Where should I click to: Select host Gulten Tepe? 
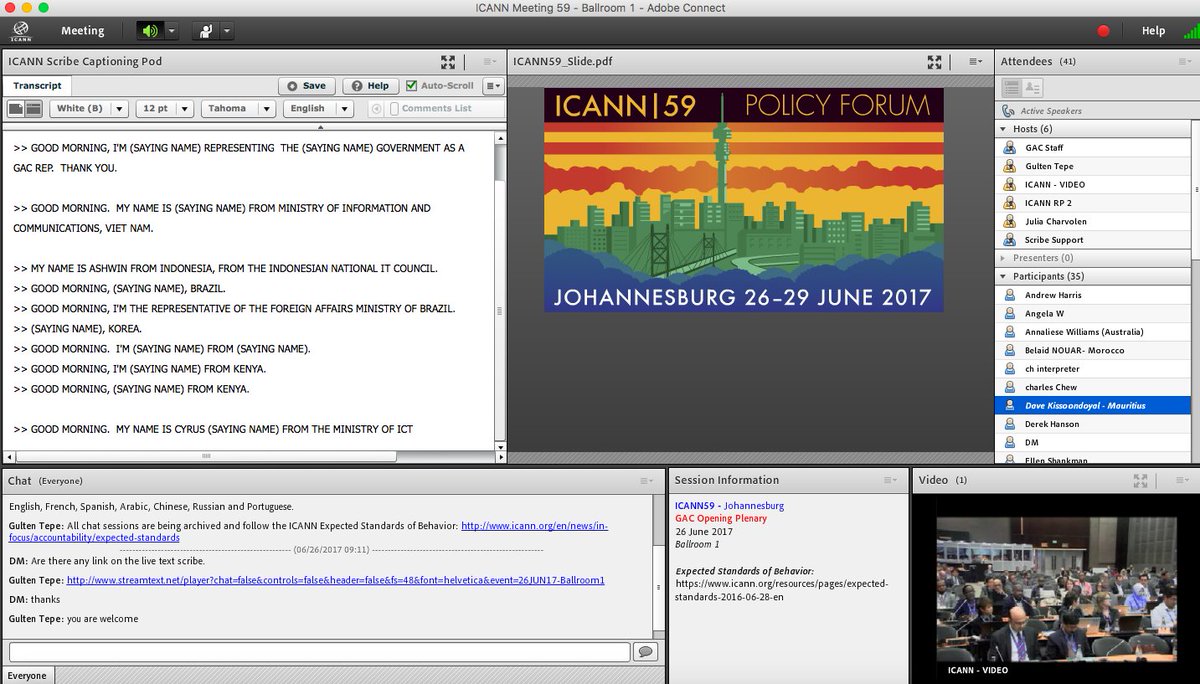point(1093,166)
